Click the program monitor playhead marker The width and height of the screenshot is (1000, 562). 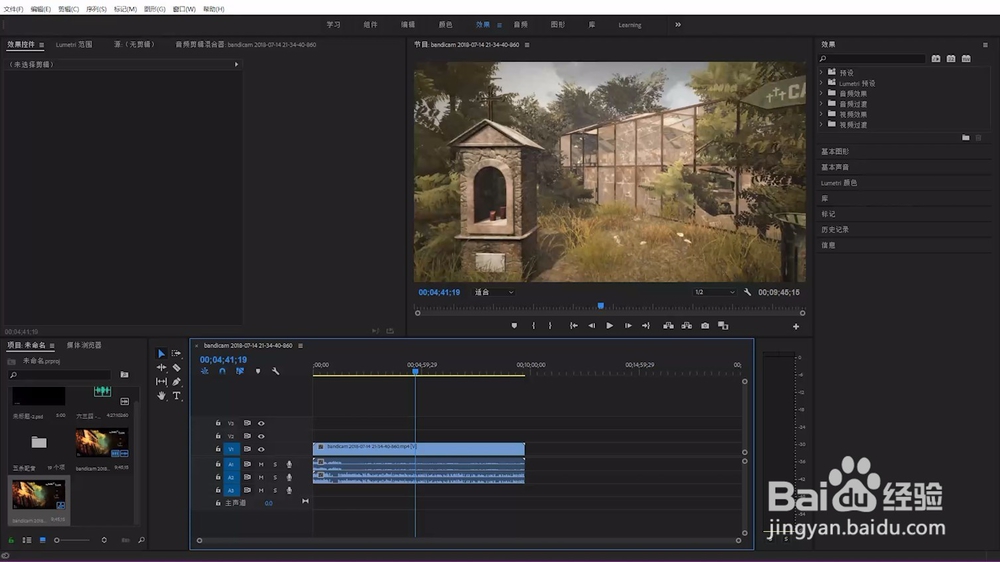[x=600, y=306]
